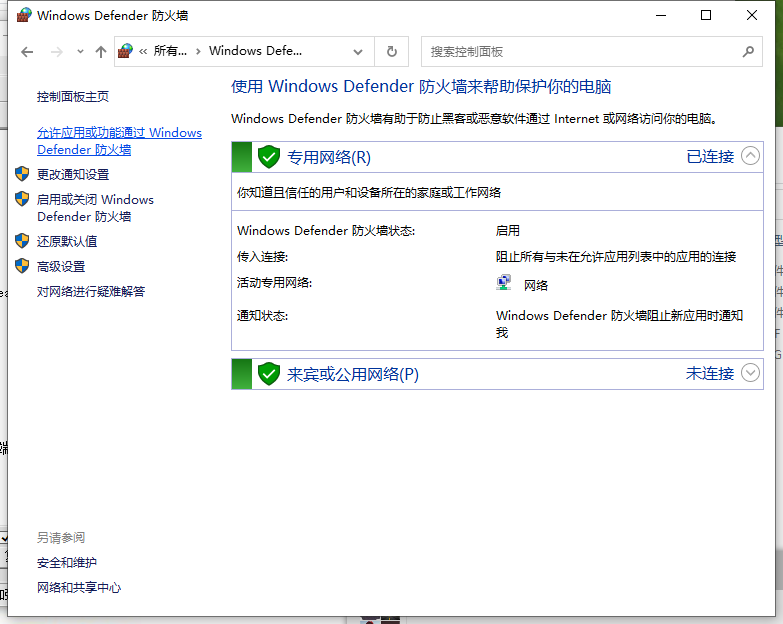783x624 pixels.
Task: Open the recent locations dropdown arrow
Action: pyautogui.click(x=80, y=52)
